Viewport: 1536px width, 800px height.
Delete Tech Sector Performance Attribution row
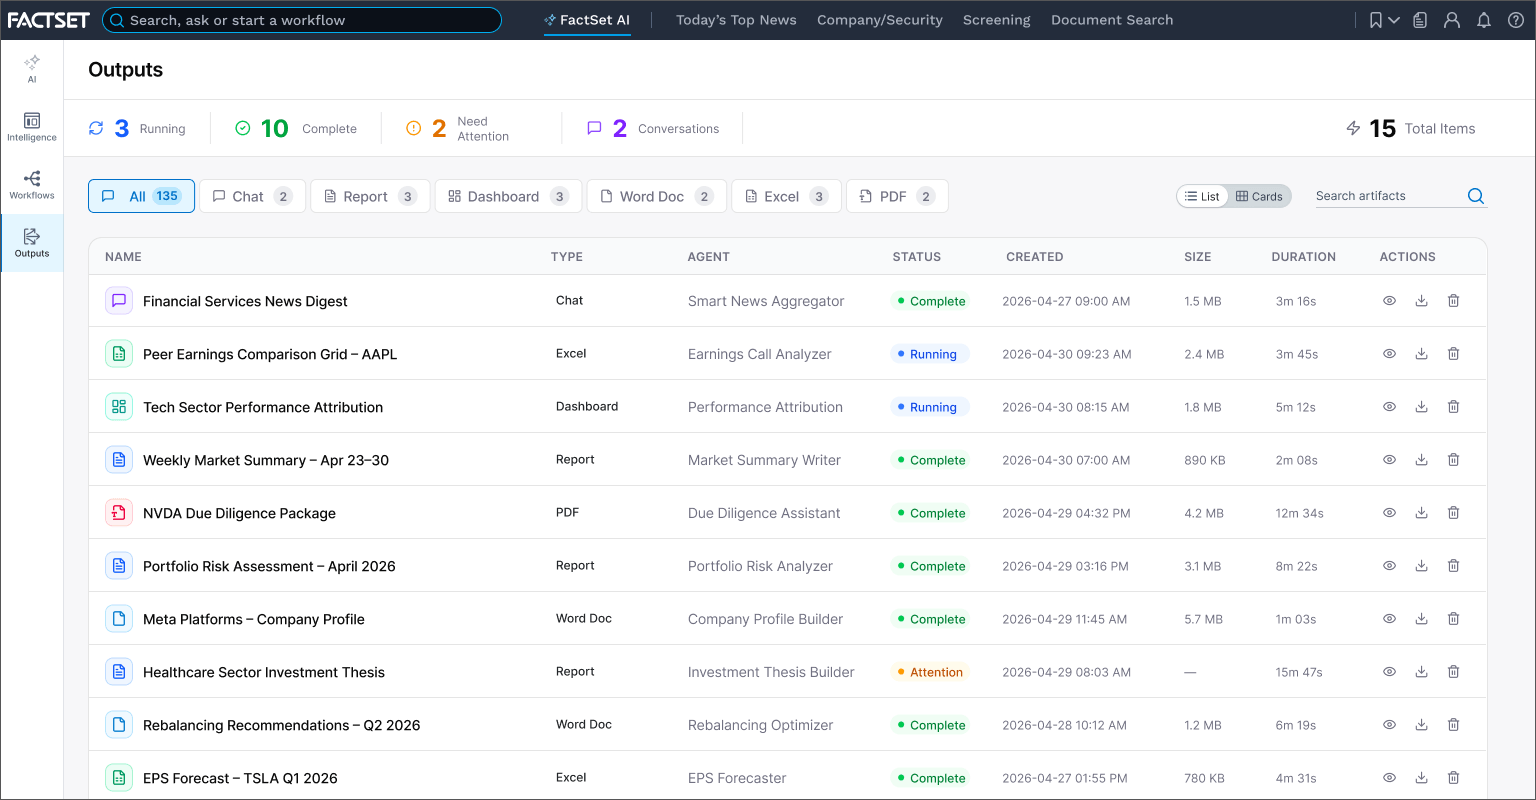click(1454, 406)
